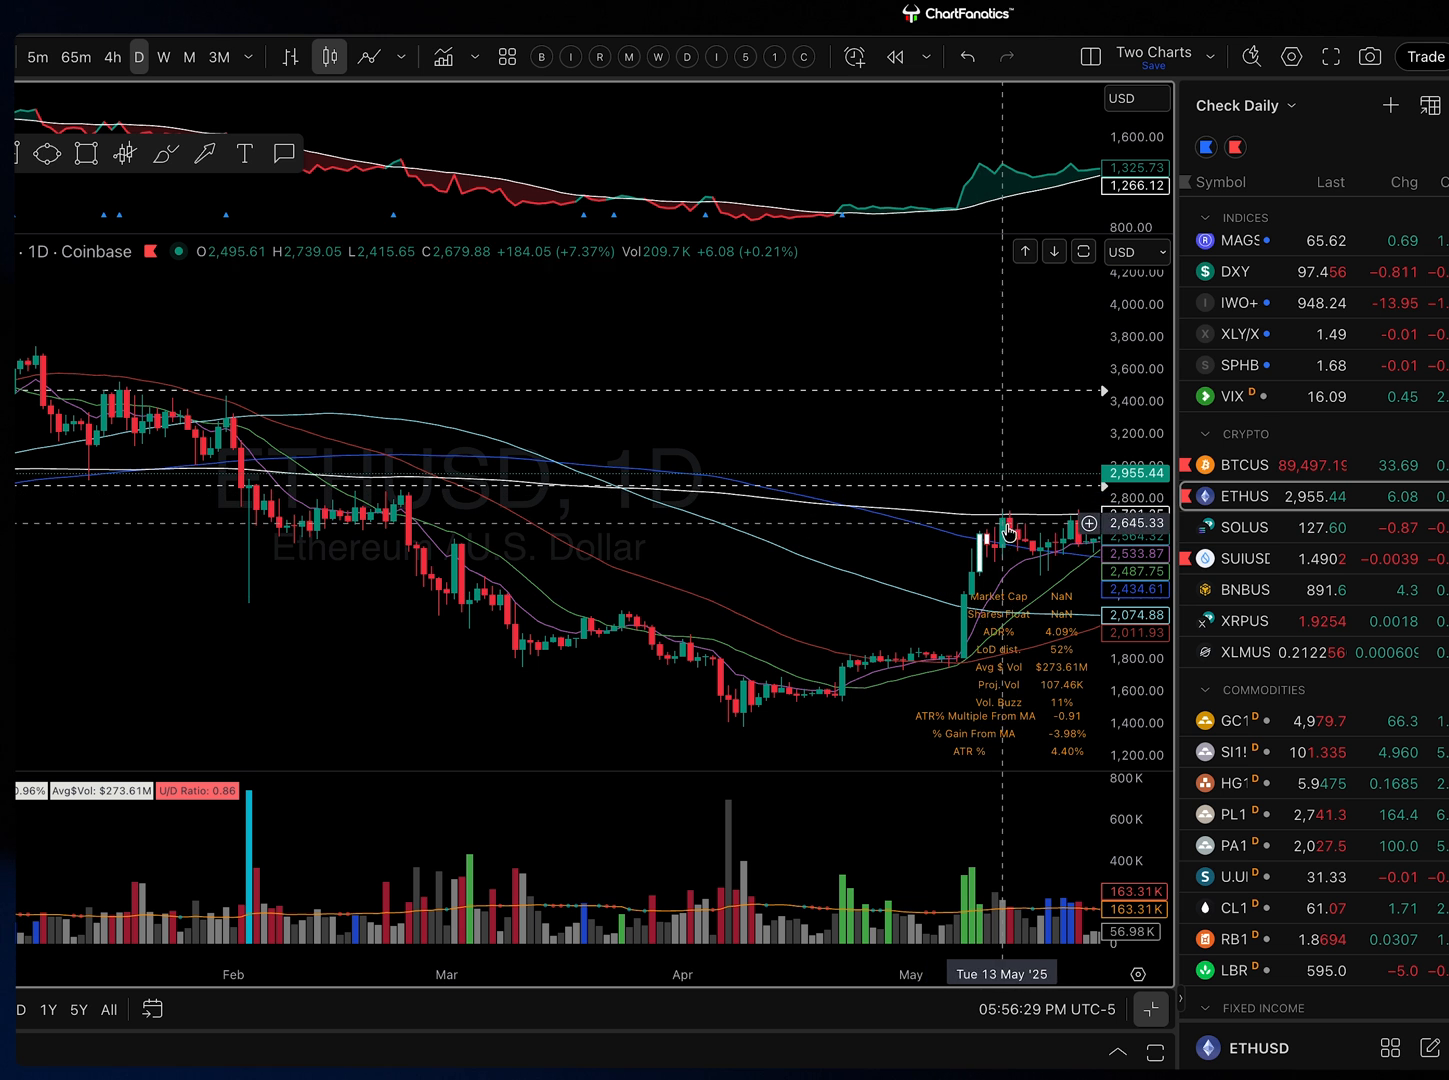Select the 3M timeframe

(x=219, y=57)
